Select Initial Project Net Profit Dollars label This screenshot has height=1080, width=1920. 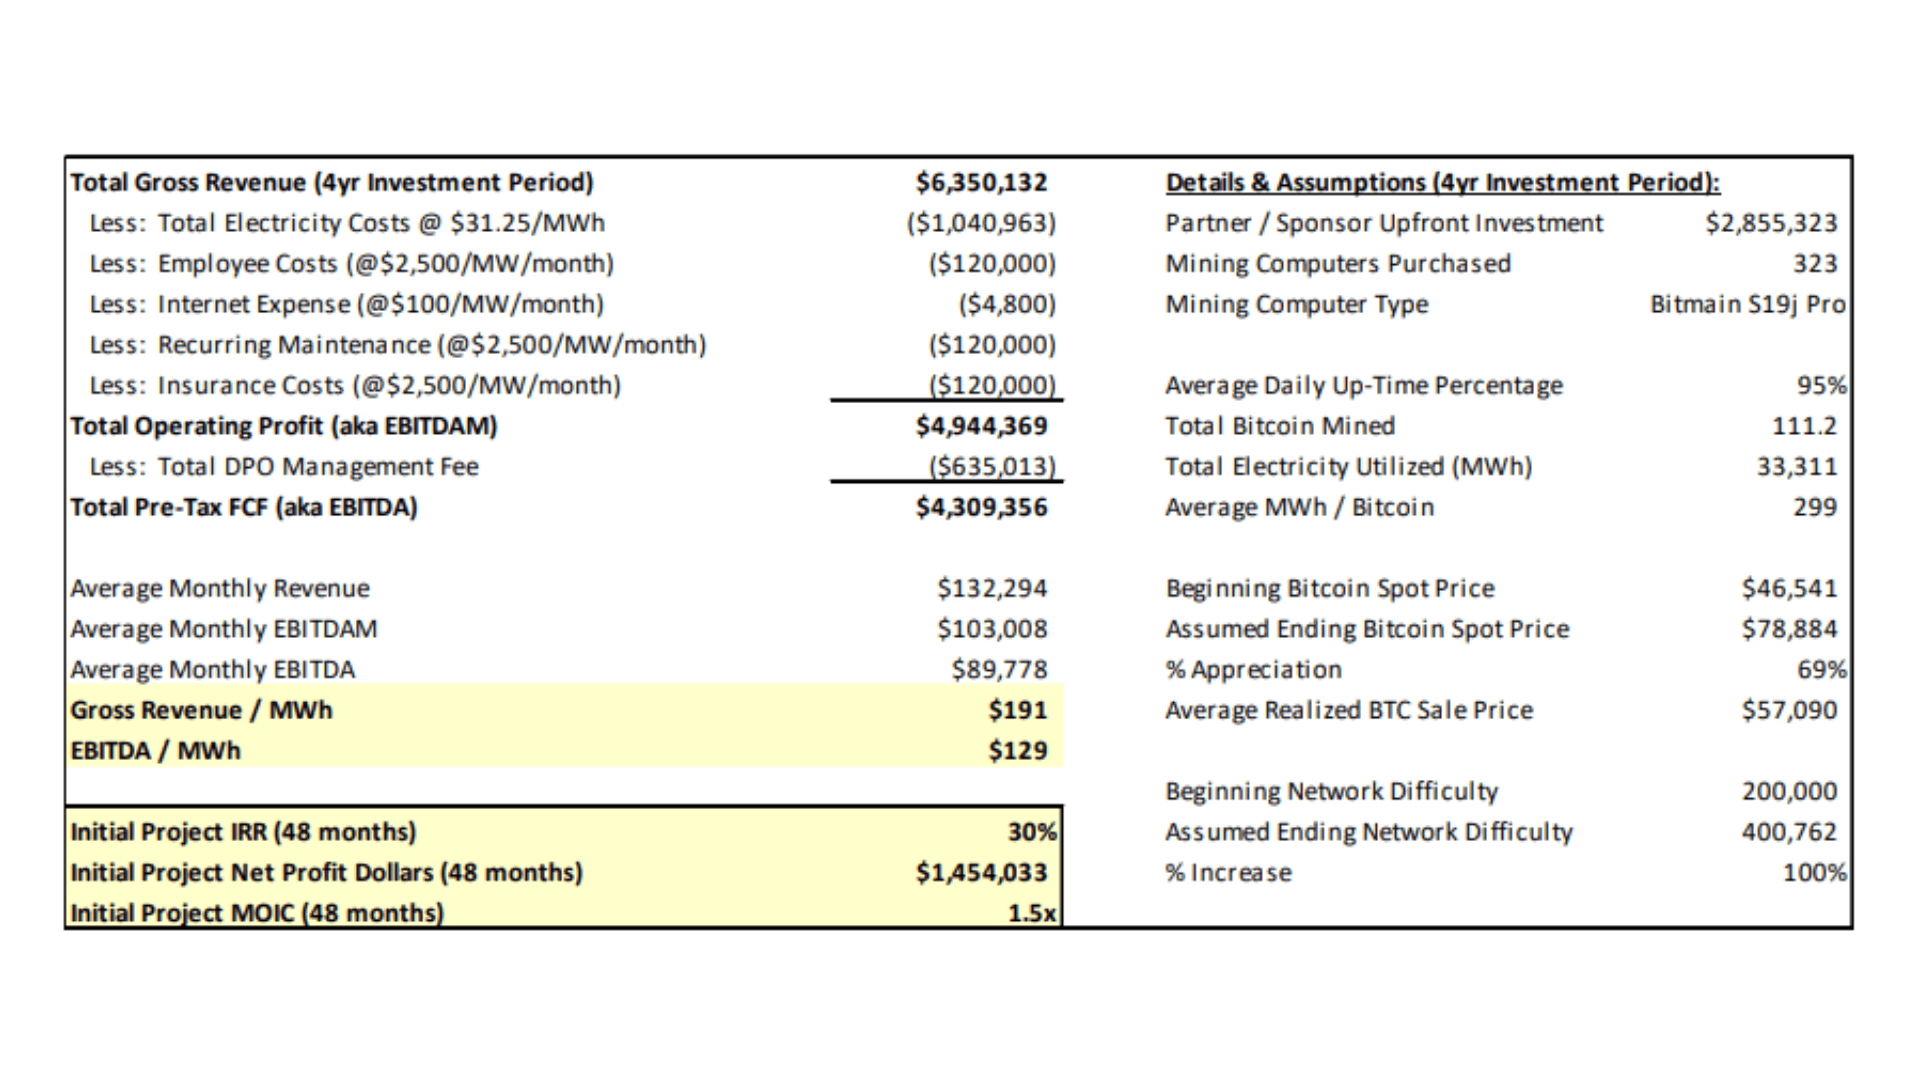click(326, 873)
